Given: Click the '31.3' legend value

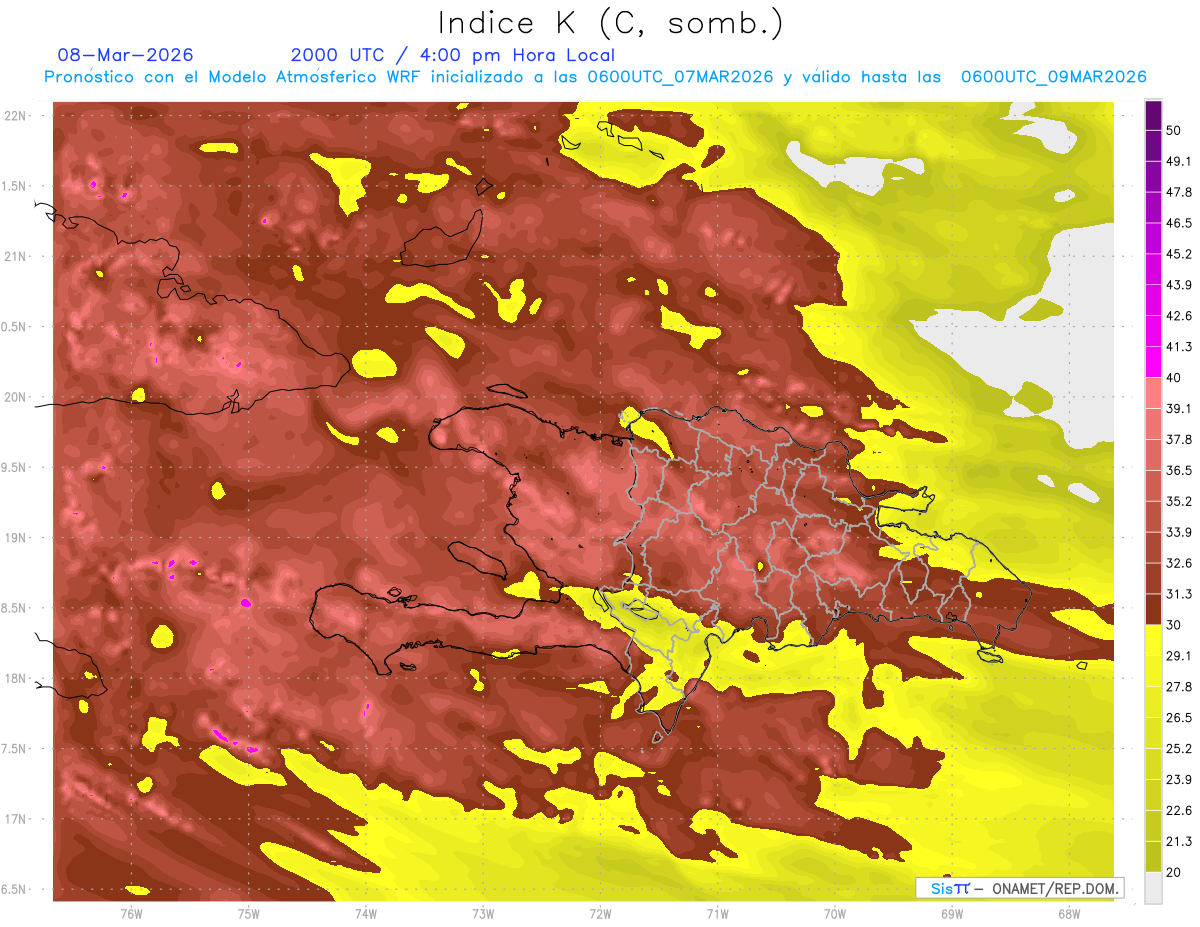Looking at the screenshot, I should tap(1178, 594).
